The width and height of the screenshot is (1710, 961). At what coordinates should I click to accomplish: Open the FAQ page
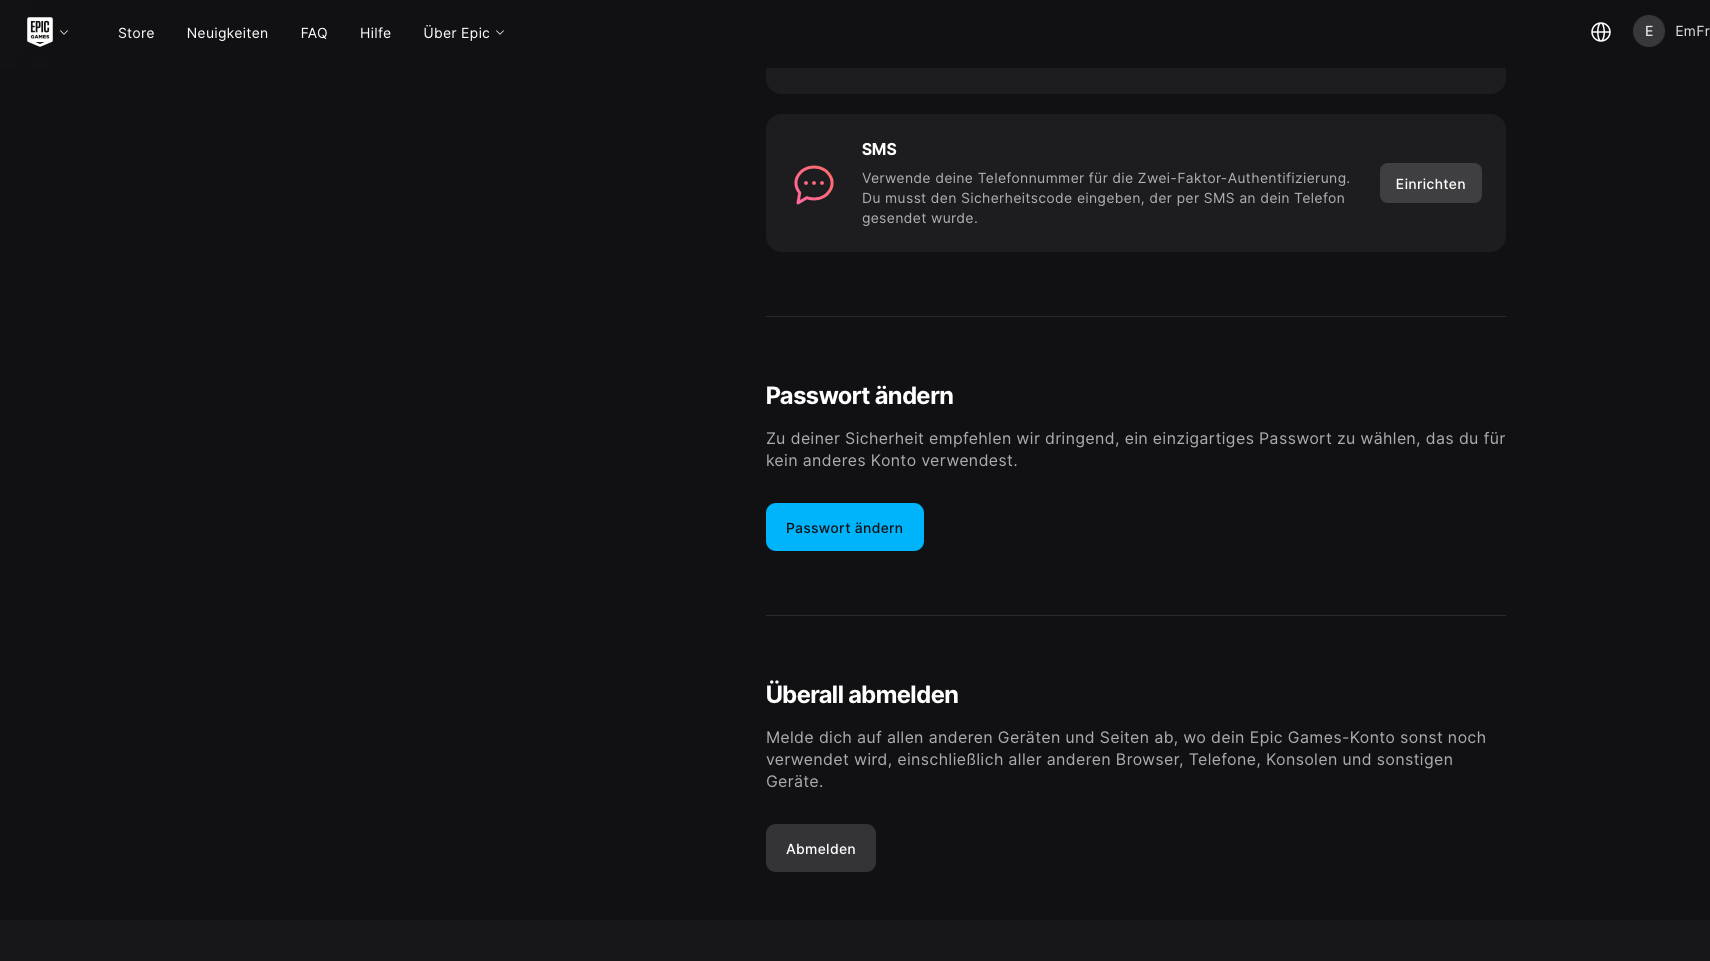pyautogui.click(x=314, y=33)
